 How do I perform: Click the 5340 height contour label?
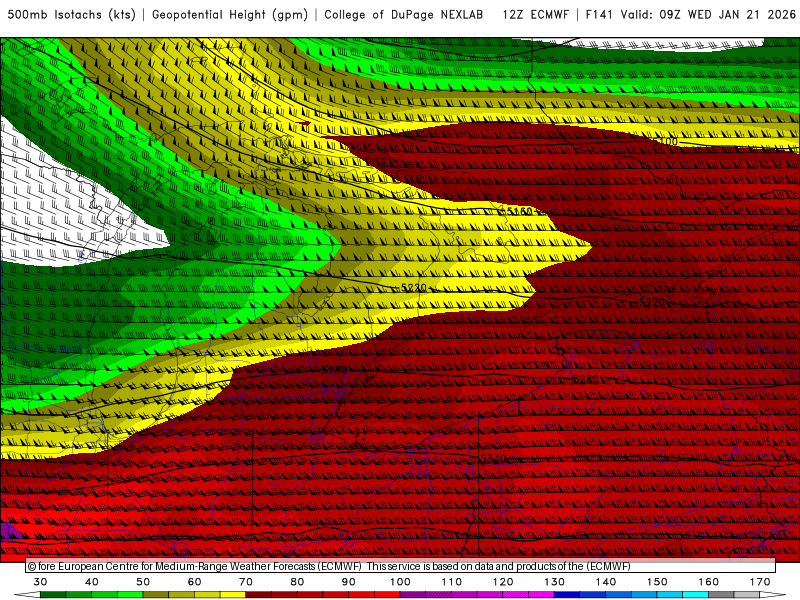[492, 459]
